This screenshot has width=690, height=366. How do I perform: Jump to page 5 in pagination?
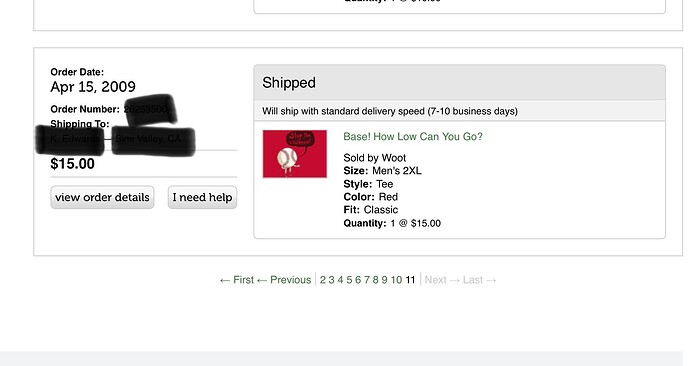pos(349,280)
